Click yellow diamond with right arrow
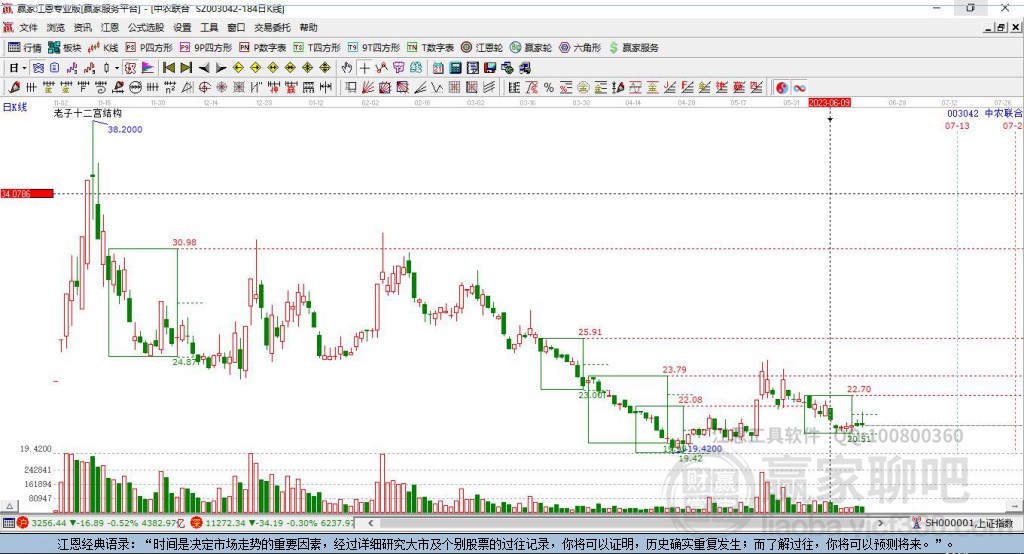The image size is (1024, 554). (x=255, y=67)
